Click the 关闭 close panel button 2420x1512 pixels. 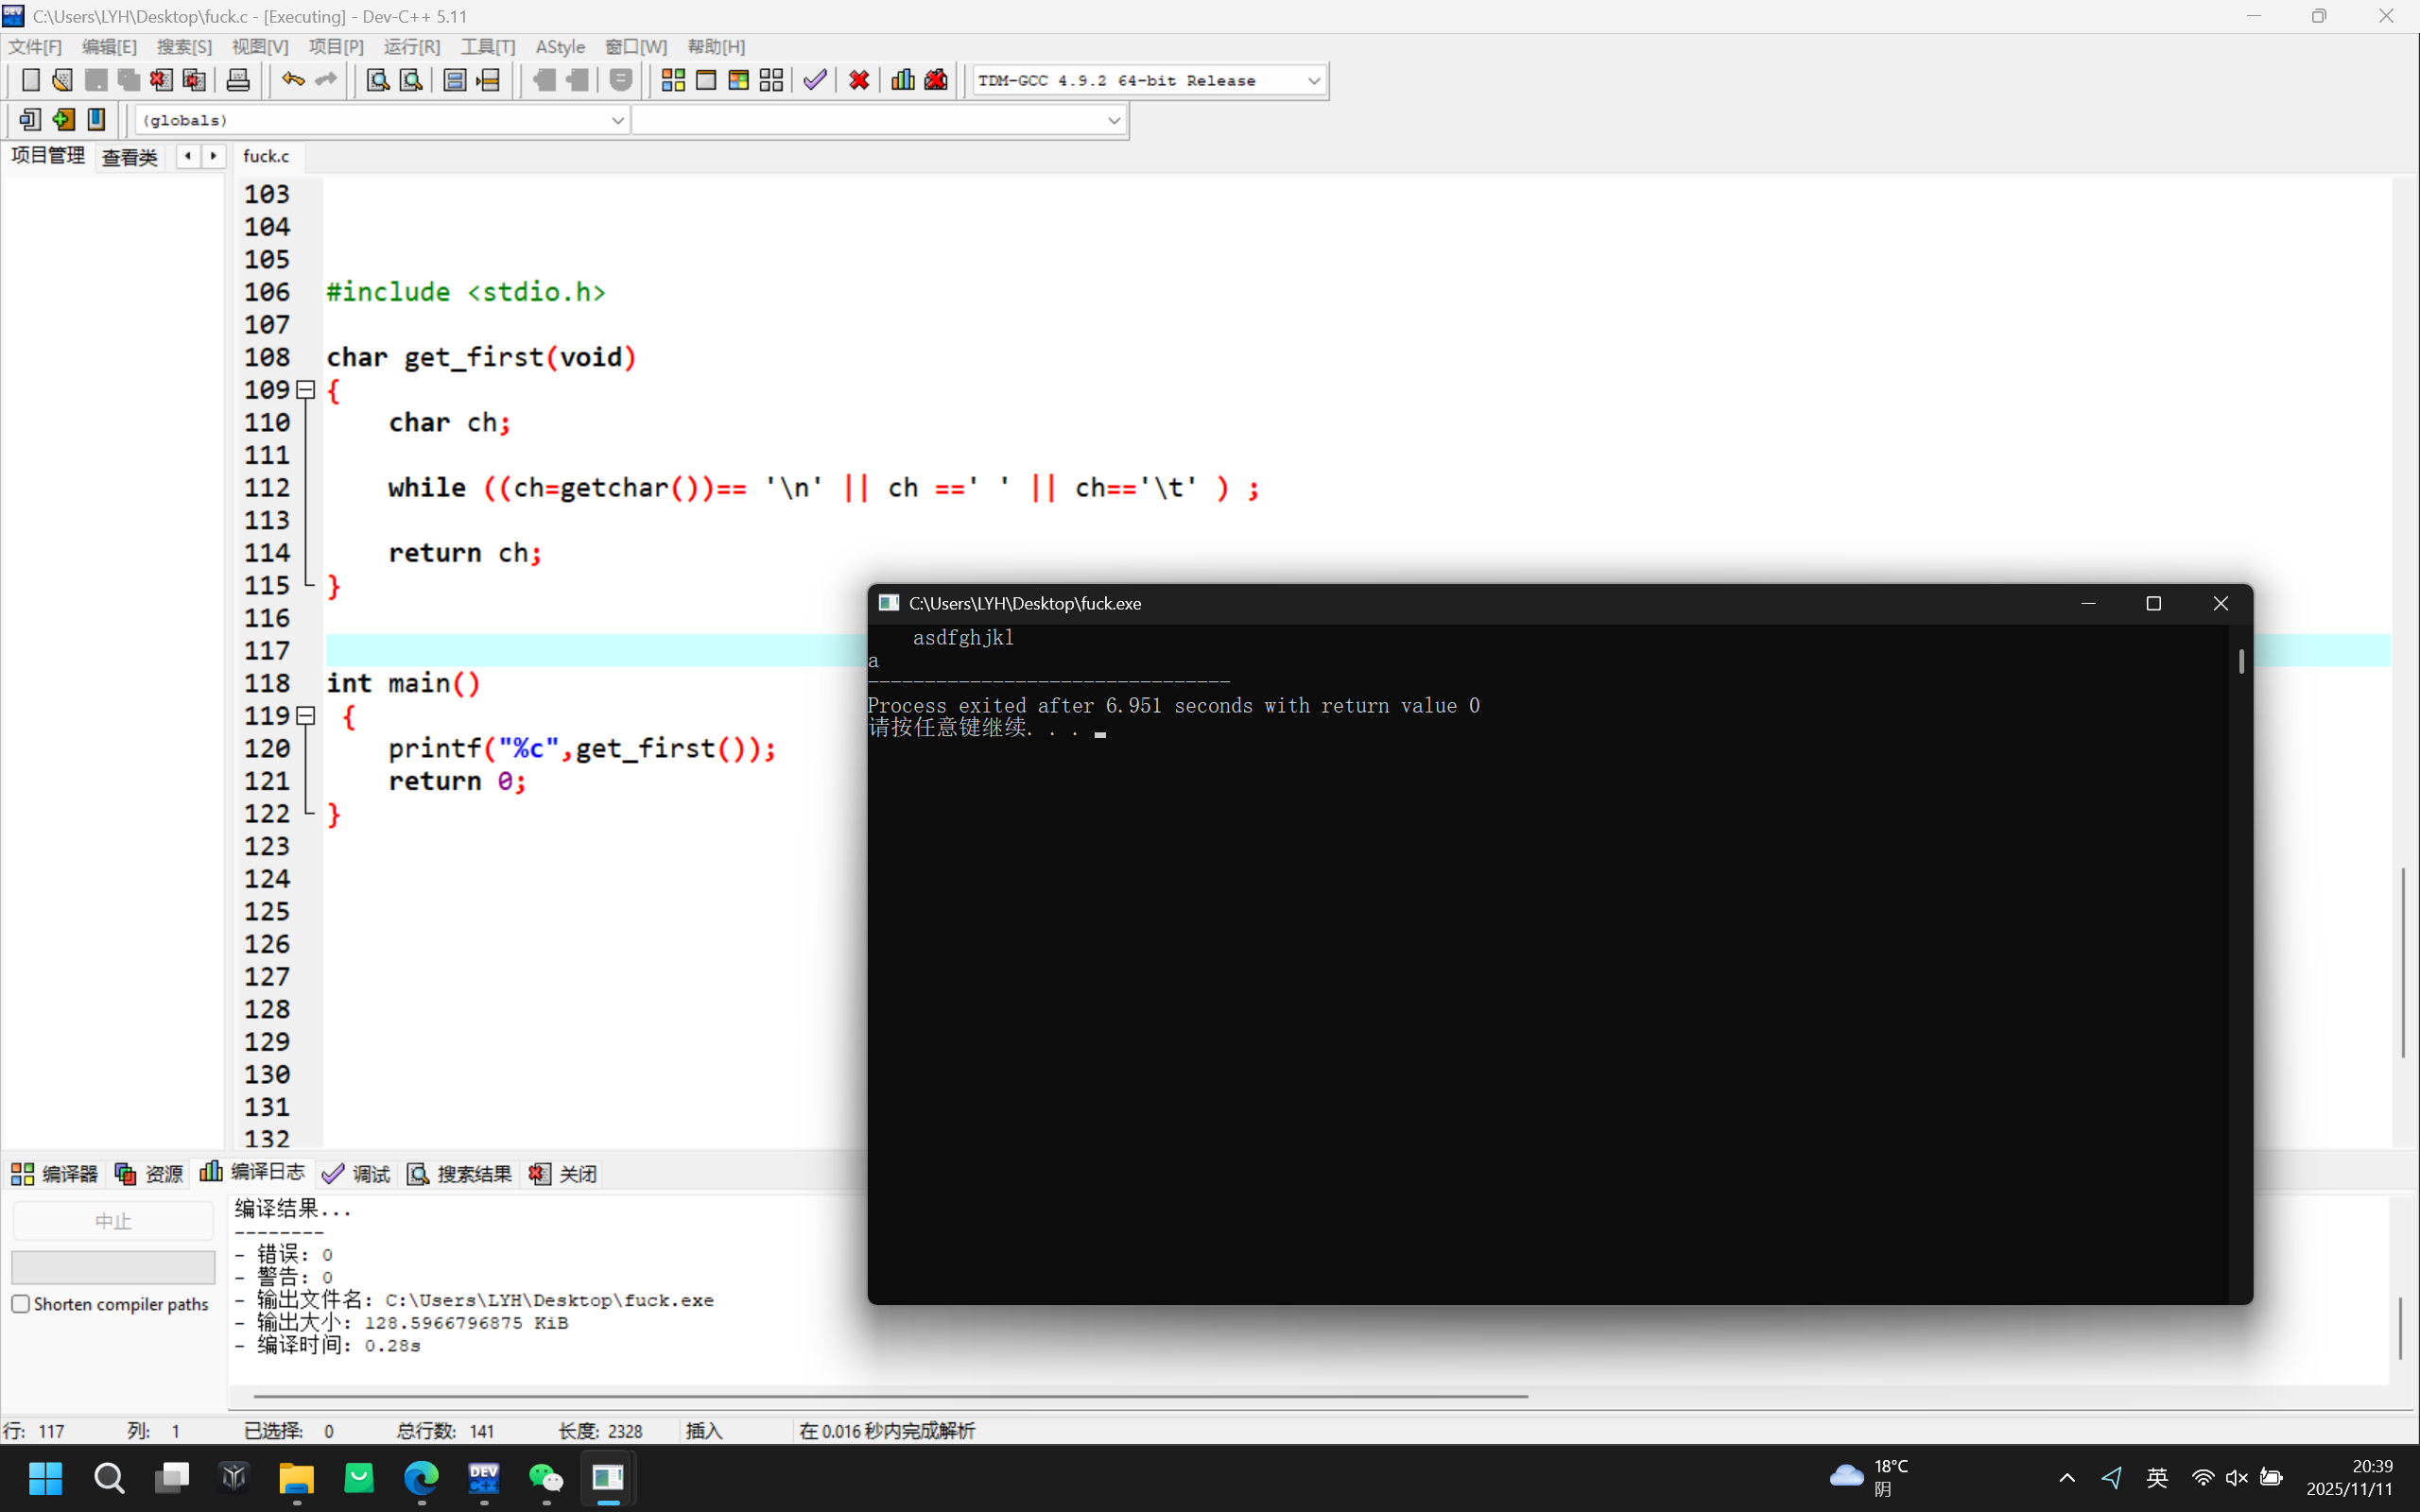click(x=564, y=1174)
